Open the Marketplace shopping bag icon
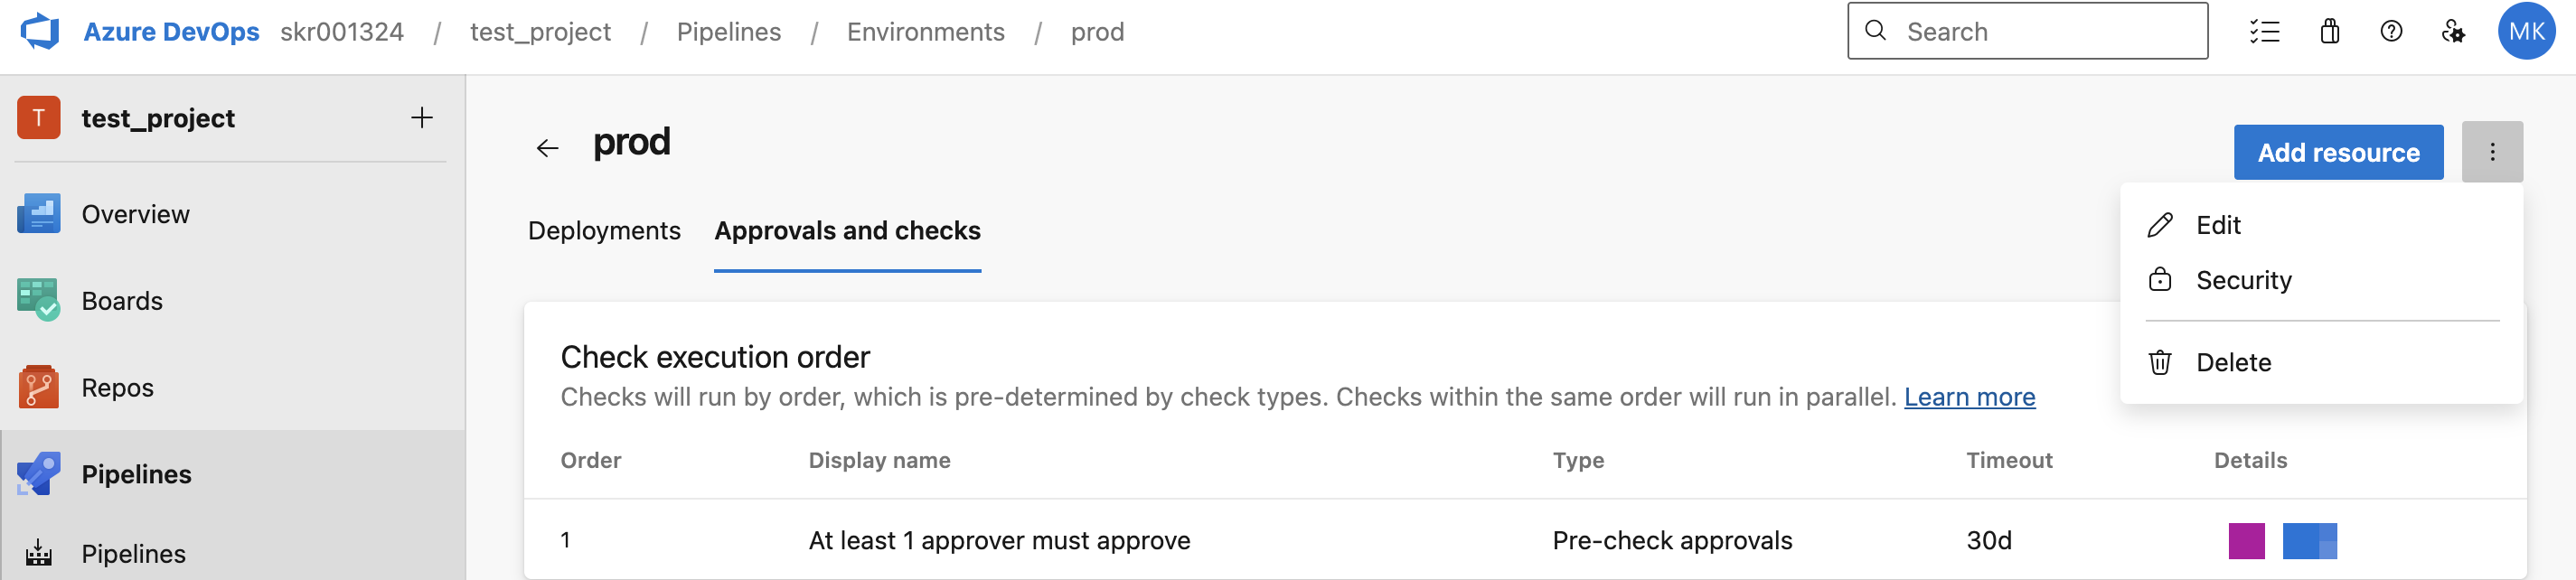This screenshot has width=2576, height=580. (2329, 32)
